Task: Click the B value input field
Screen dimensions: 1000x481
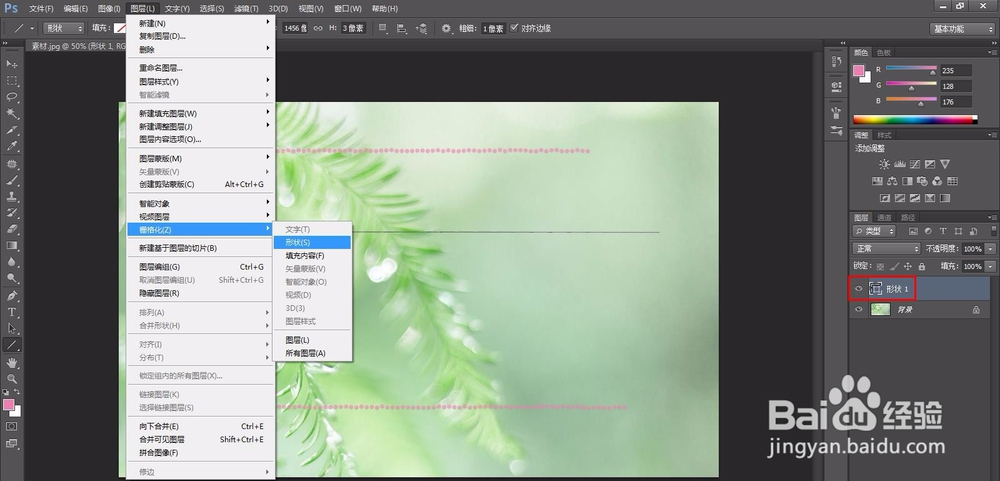Action: pos(956,101)
